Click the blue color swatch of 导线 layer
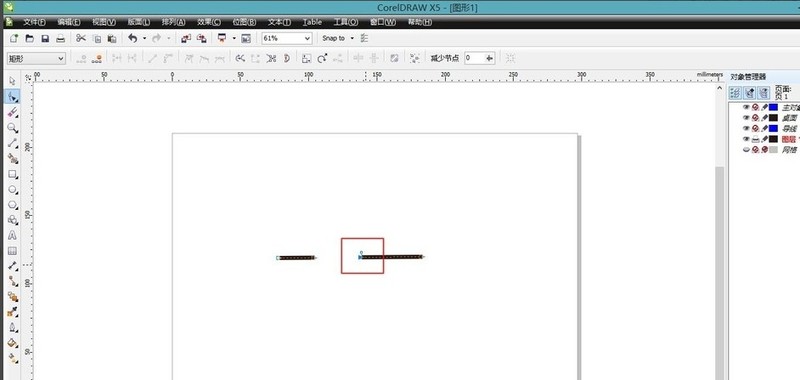Viewport: 800px width, 380px height. (773, 129)
